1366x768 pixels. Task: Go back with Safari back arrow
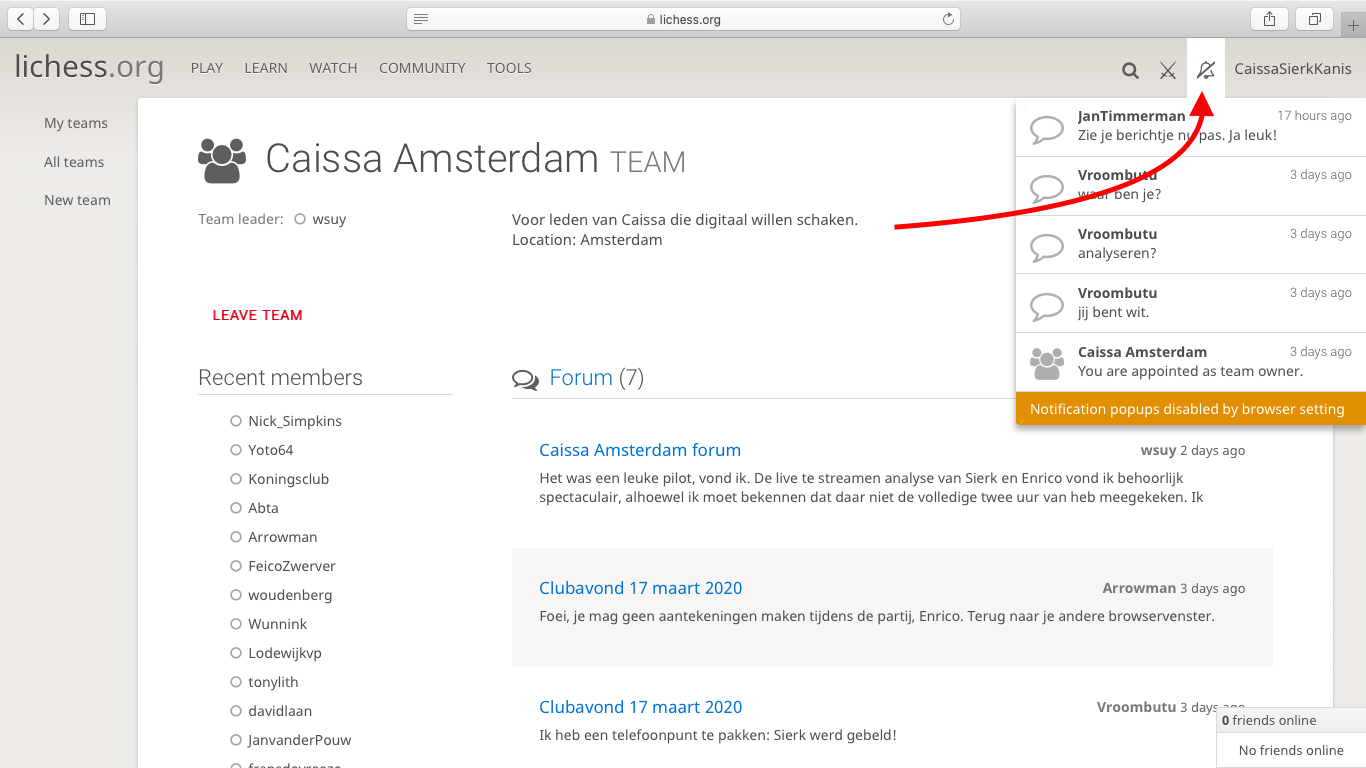click(x=21, y=18)
